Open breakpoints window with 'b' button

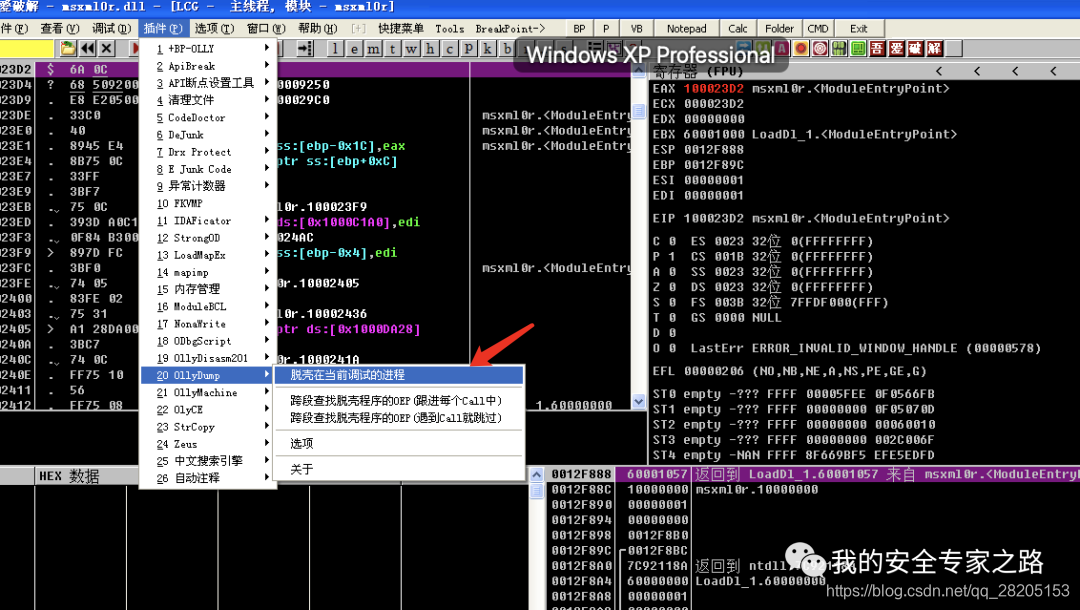coord(507,48)
